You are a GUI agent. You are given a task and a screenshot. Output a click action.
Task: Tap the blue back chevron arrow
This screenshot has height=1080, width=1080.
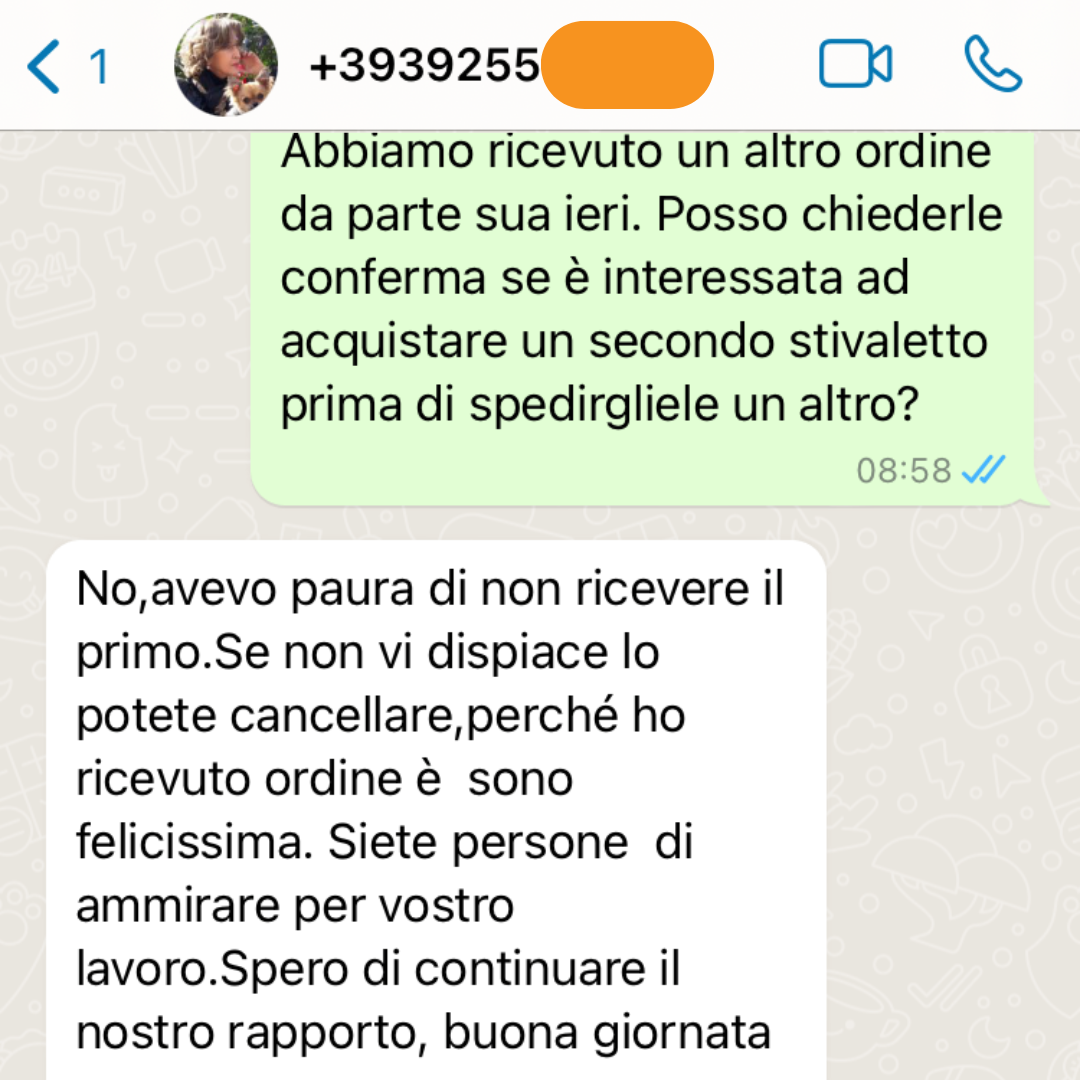coord(43,66)
